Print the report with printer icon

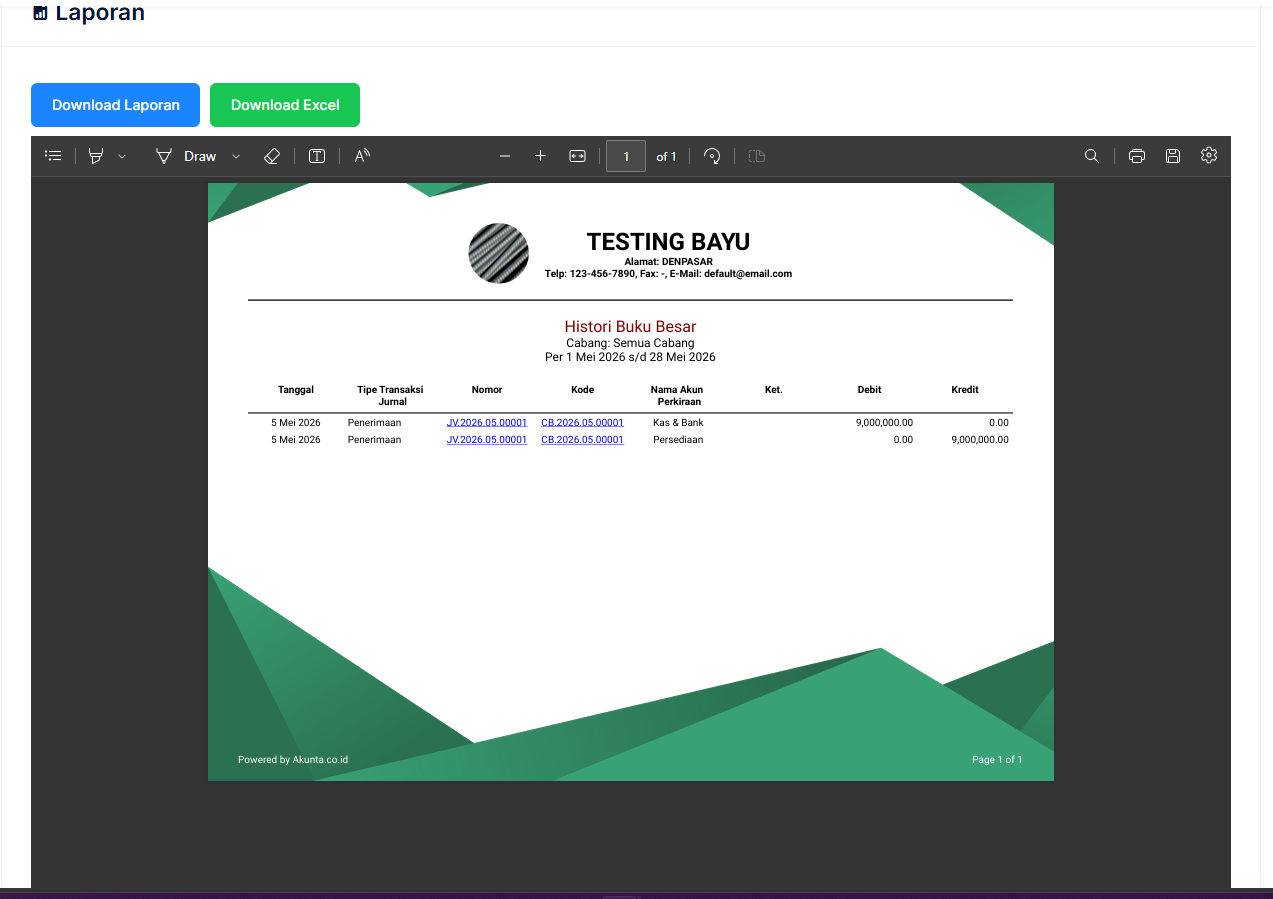1137,156
